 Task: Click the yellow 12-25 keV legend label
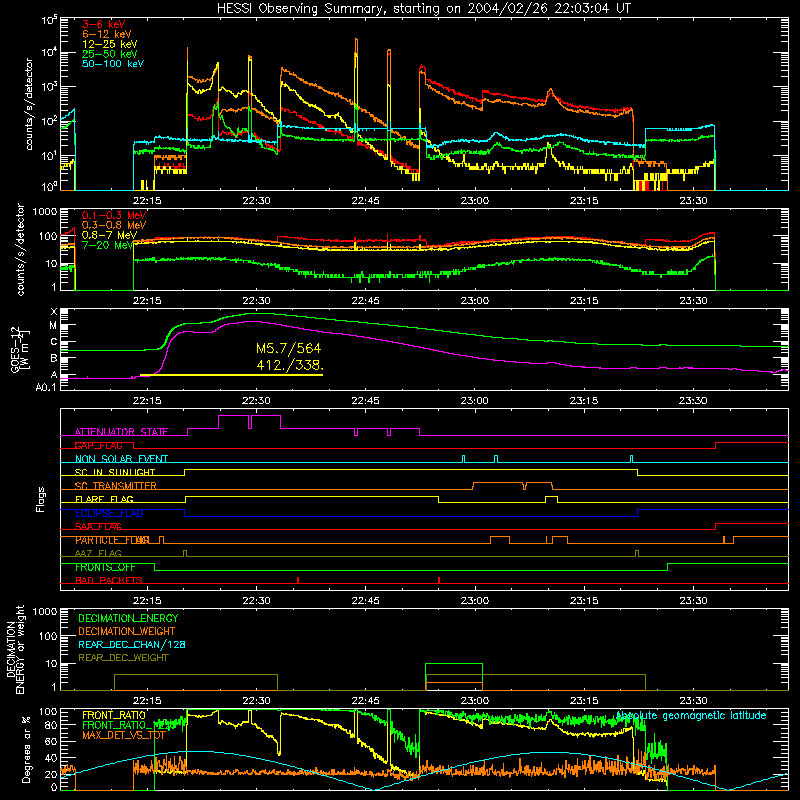pos(110,44)
